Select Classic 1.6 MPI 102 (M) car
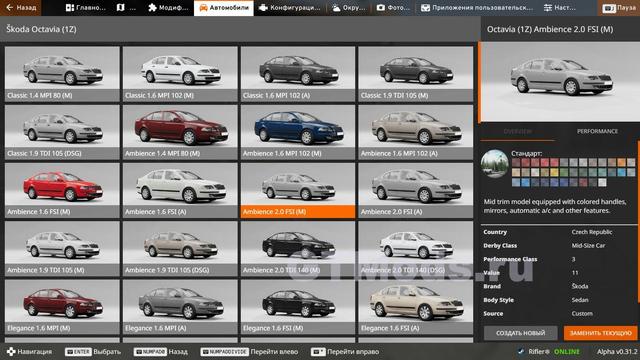This screenshot has width=640, height=360. (180, 74)
